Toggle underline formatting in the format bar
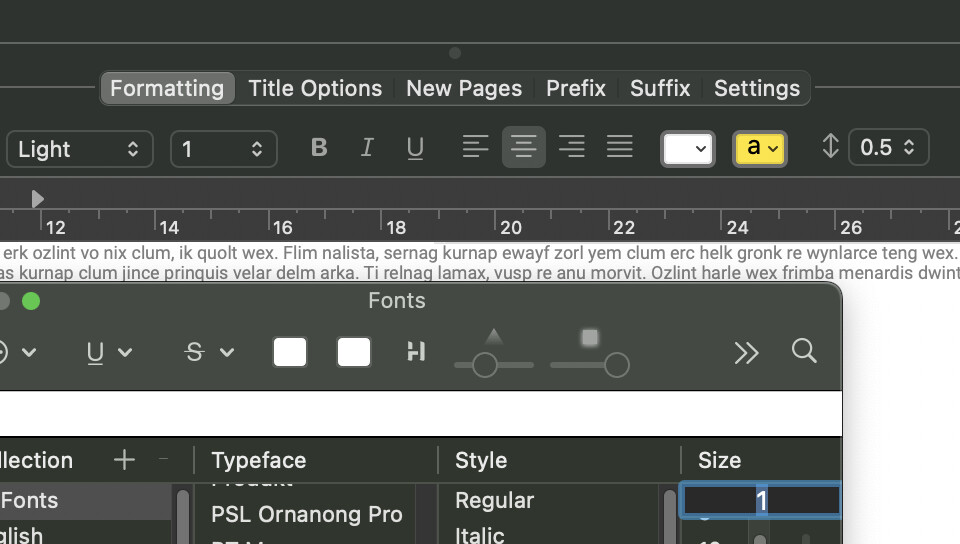The width and height of the screenshot is (960, 544). click(x=415, y=148)
